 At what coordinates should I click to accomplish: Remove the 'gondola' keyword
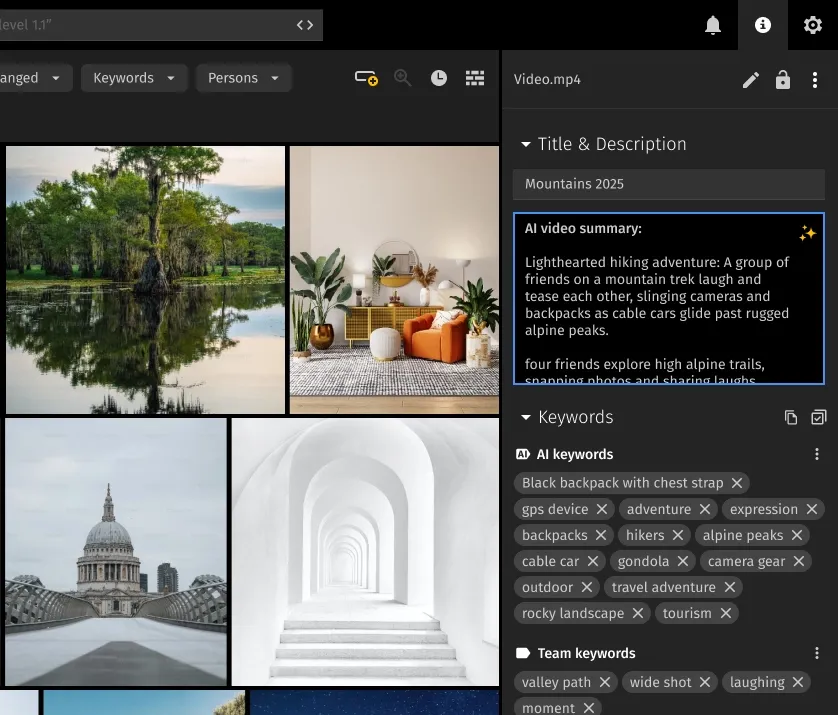(682, 561)
